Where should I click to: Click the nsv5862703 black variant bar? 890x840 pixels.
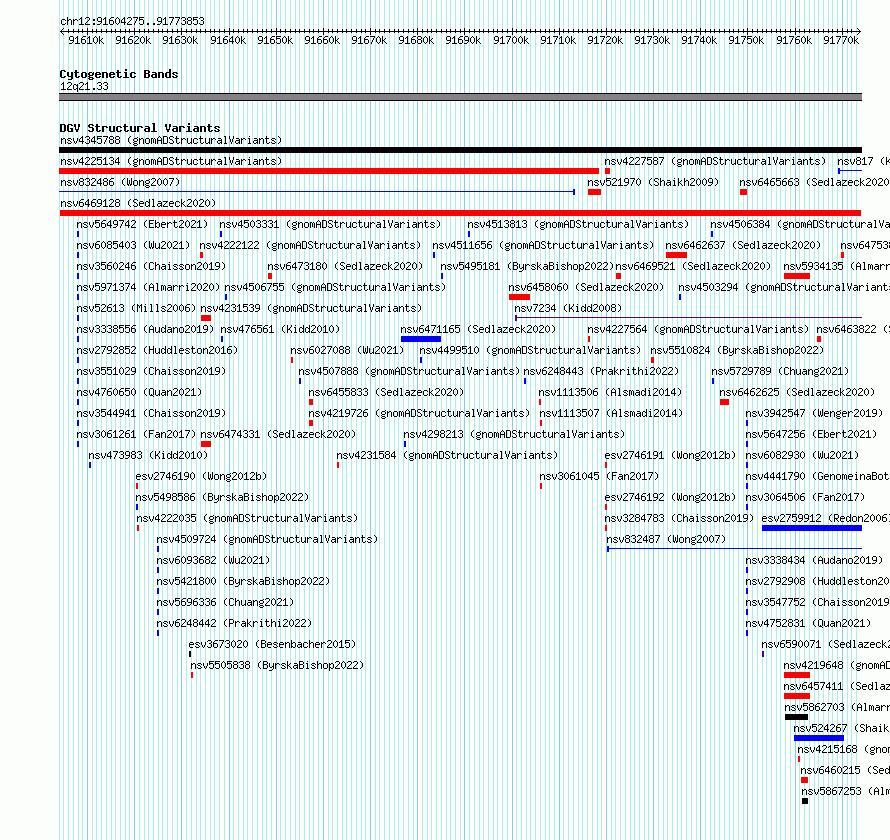[796, 717]
